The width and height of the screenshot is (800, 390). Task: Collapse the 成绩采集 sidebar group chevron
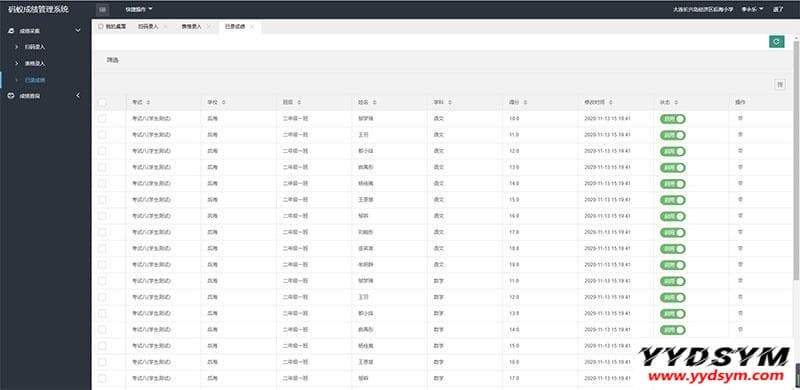[x=78, y=31]
